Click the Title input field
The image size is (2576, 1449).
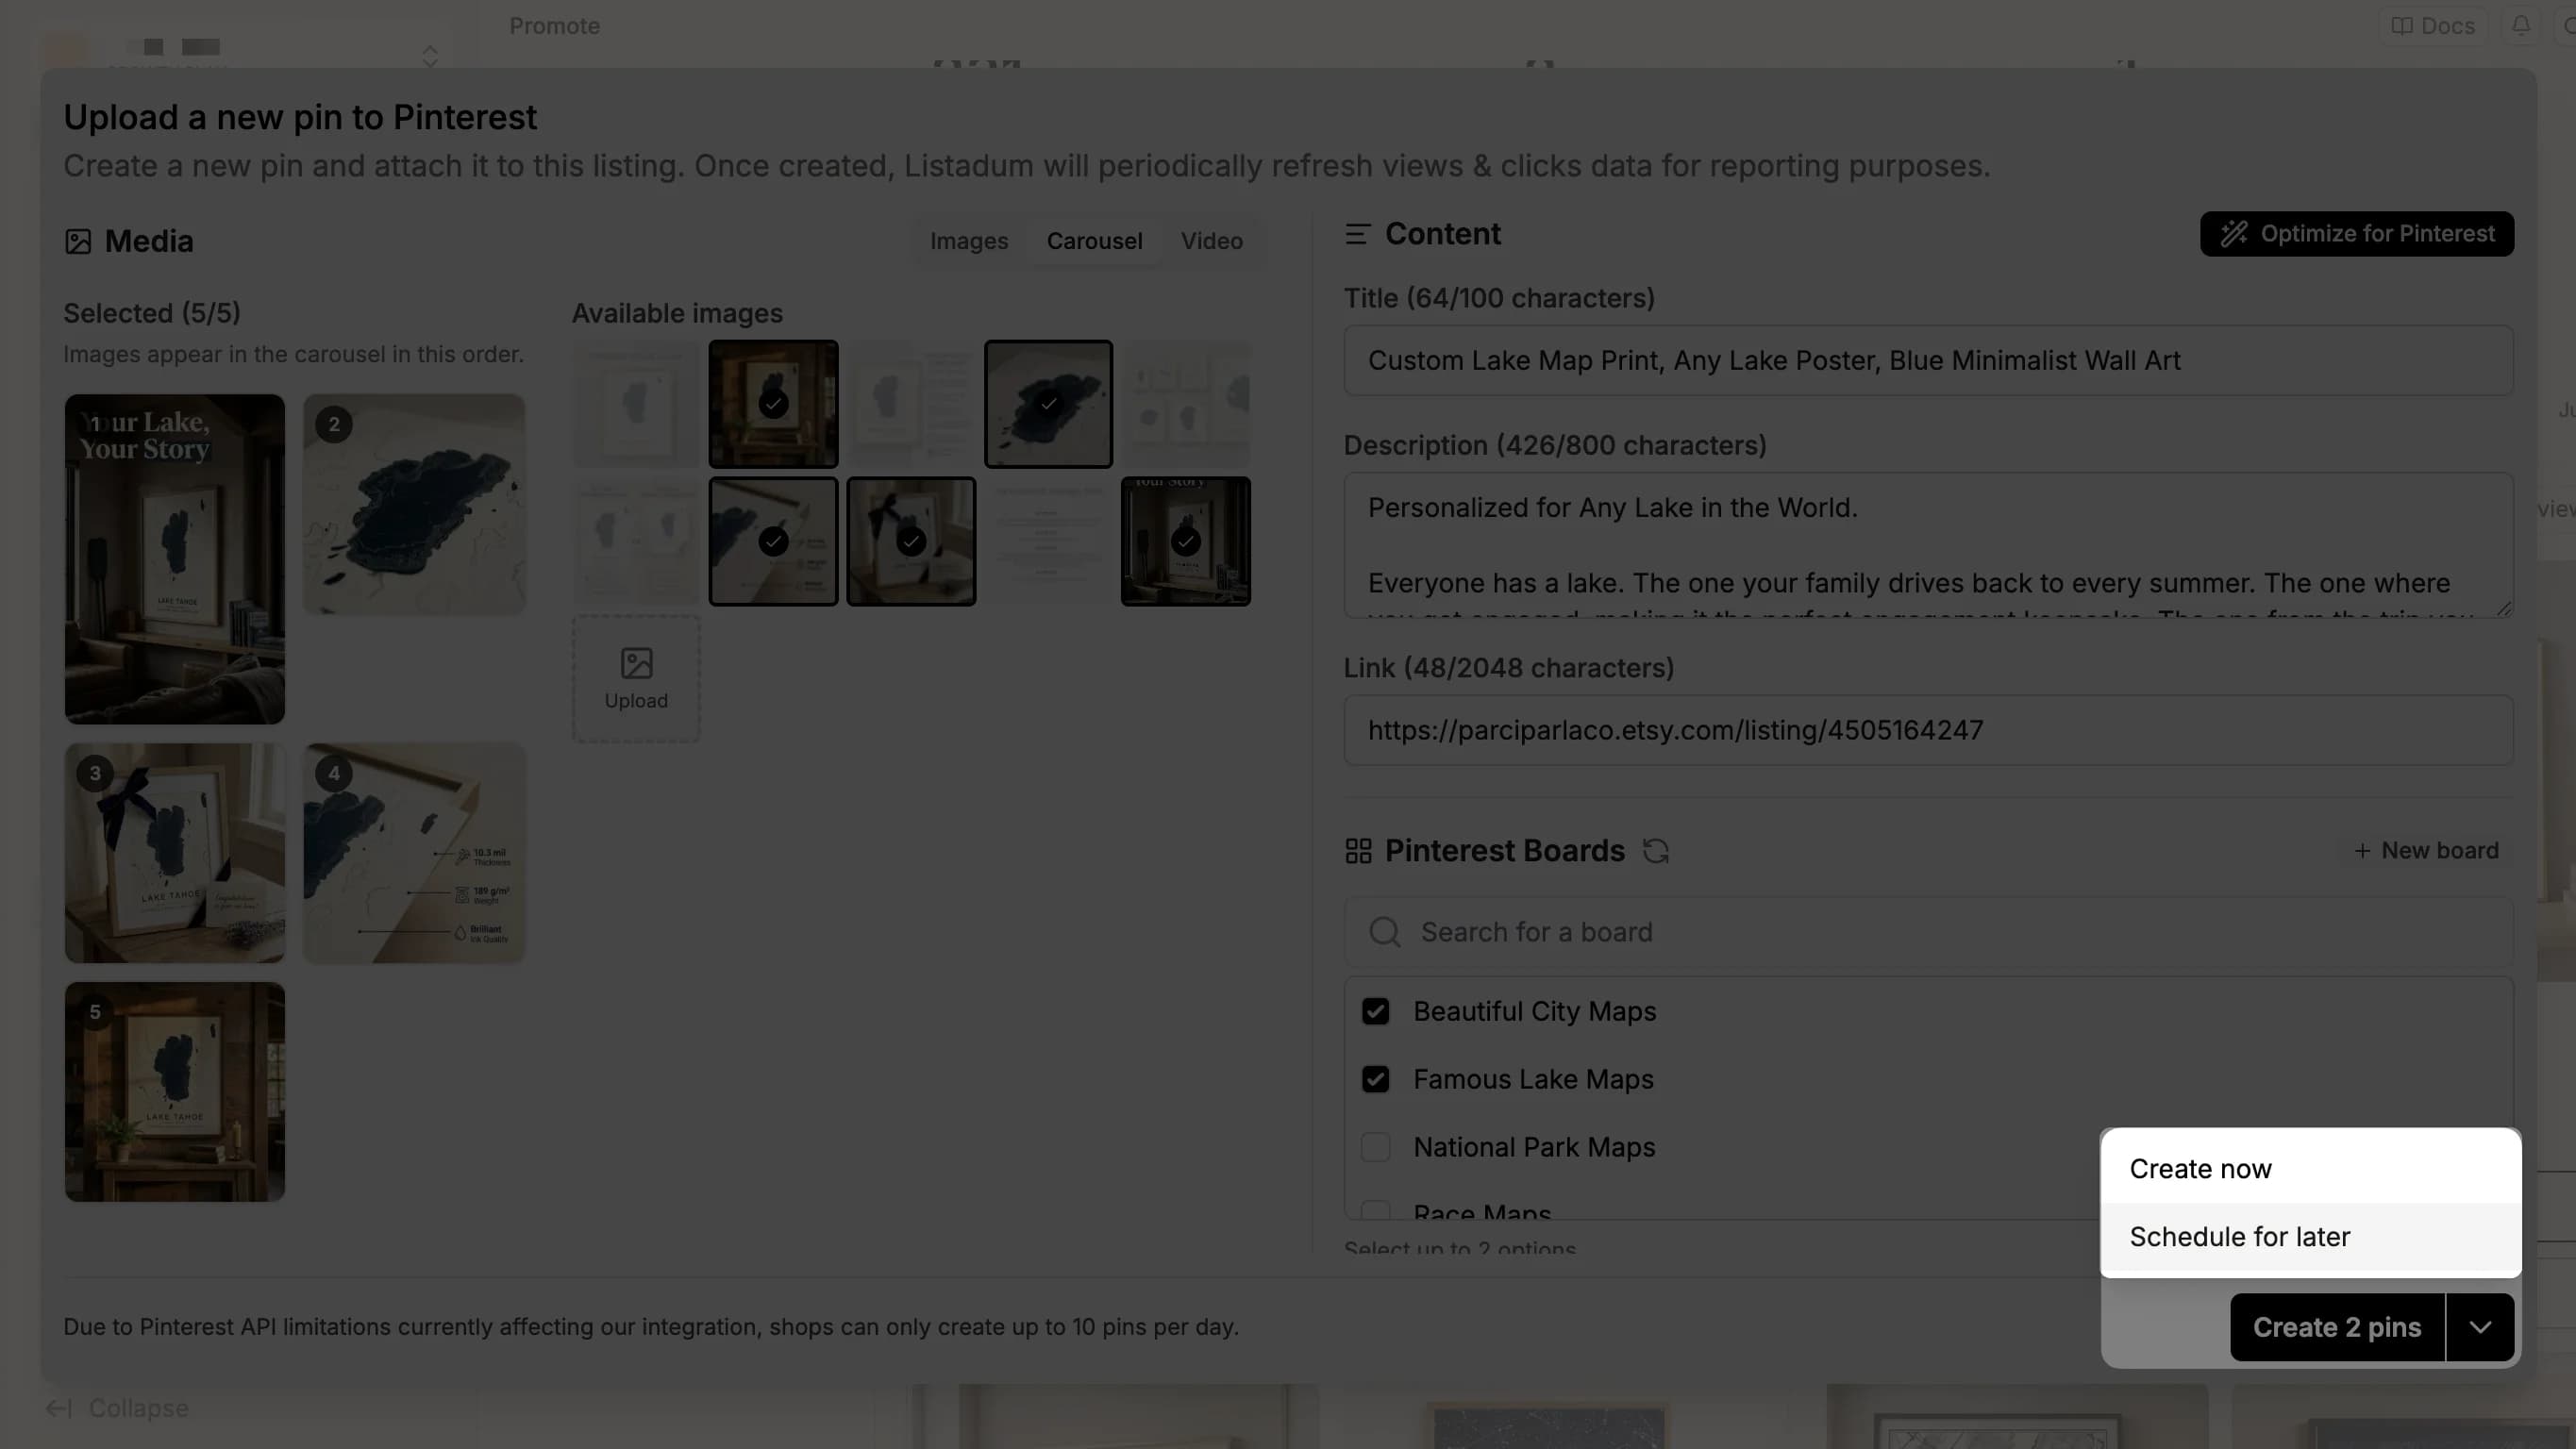click(1928, 360)
